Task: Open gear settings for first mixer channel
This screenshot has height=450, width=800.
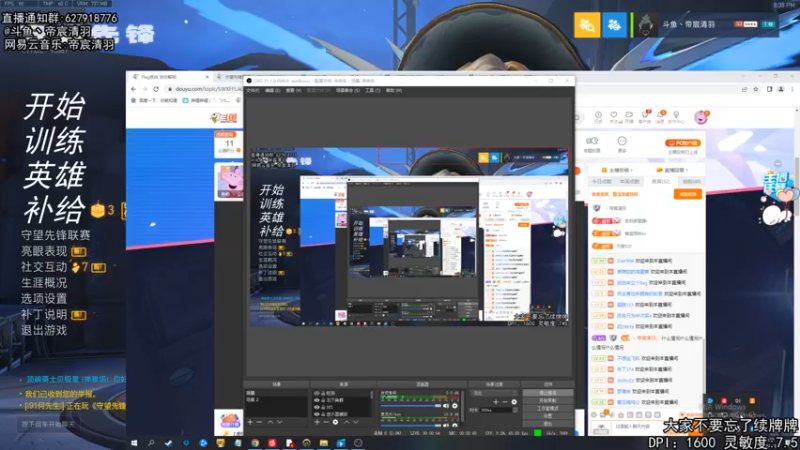Action: point(455,406)
